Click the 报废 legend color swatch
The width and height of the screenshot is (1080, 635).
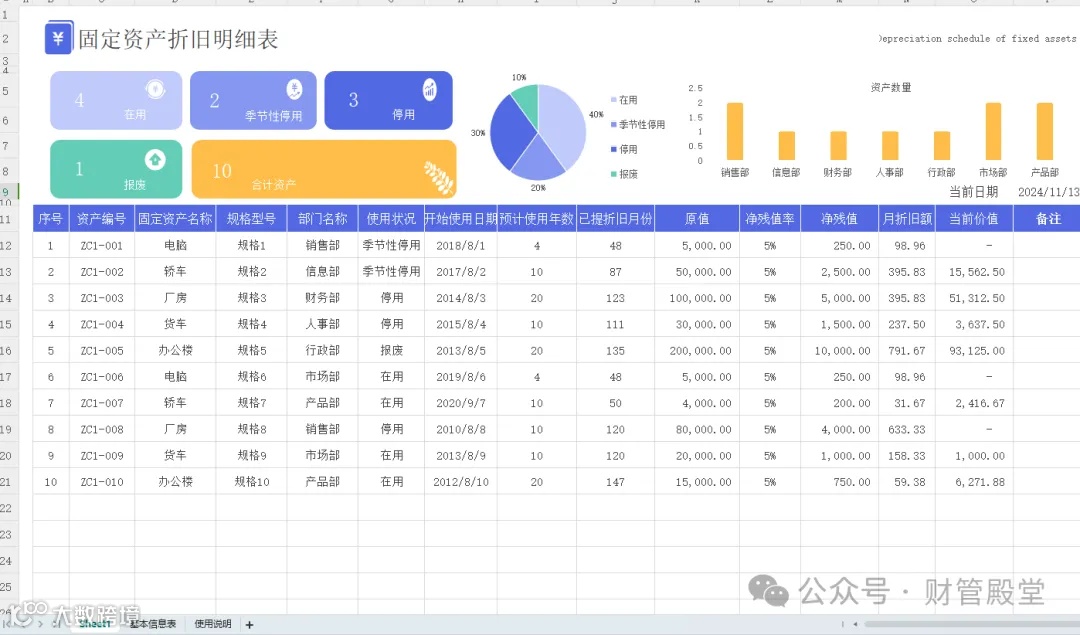tap(614, 174)
